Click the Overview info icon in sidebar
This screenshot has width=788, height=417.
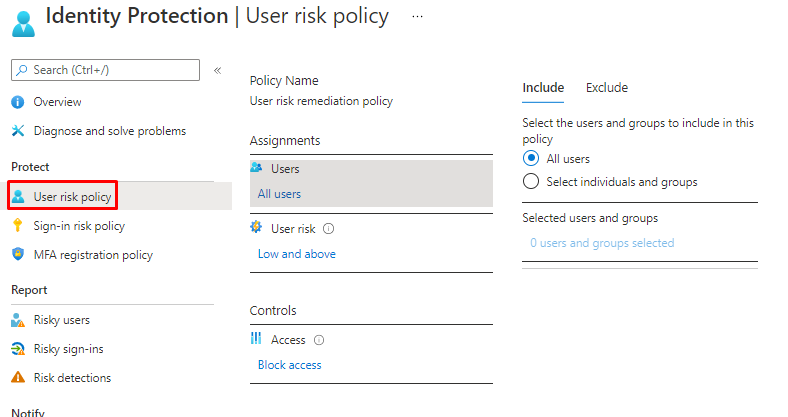[17, 102]
